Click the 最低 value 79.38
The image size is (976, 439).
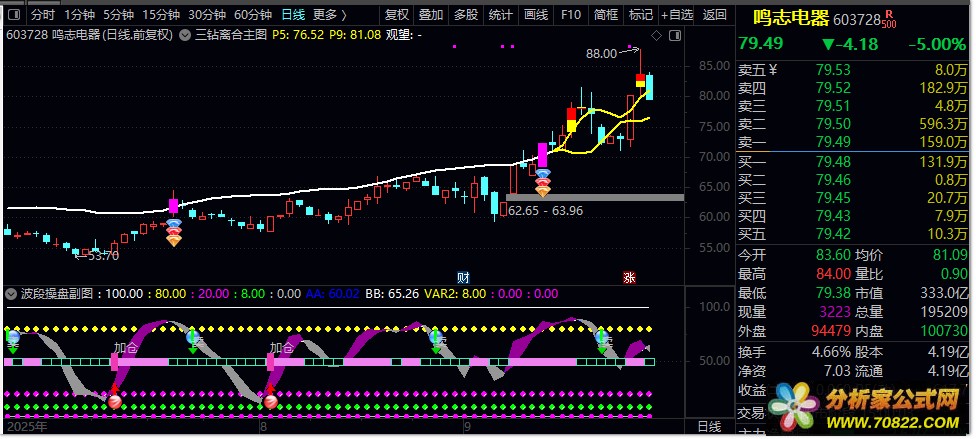click(x=833, y=293)
